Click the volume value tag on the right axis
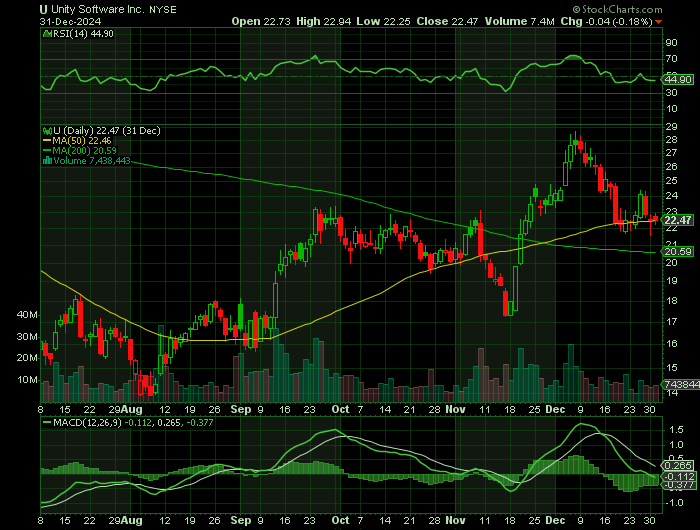Screen dimensions: 700x530 coord(681,384)
